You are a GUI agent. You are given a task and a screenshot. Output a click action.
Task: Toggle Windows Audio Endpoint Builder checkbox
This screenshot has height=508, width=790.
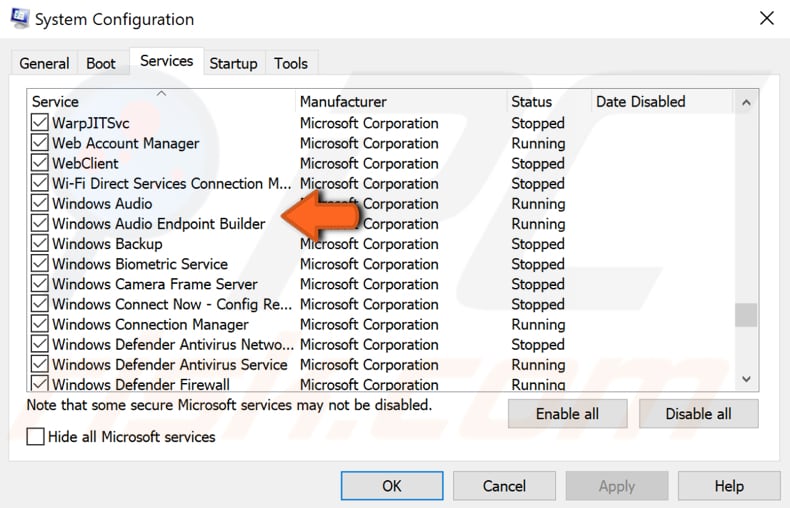click(x=39, y=223)
